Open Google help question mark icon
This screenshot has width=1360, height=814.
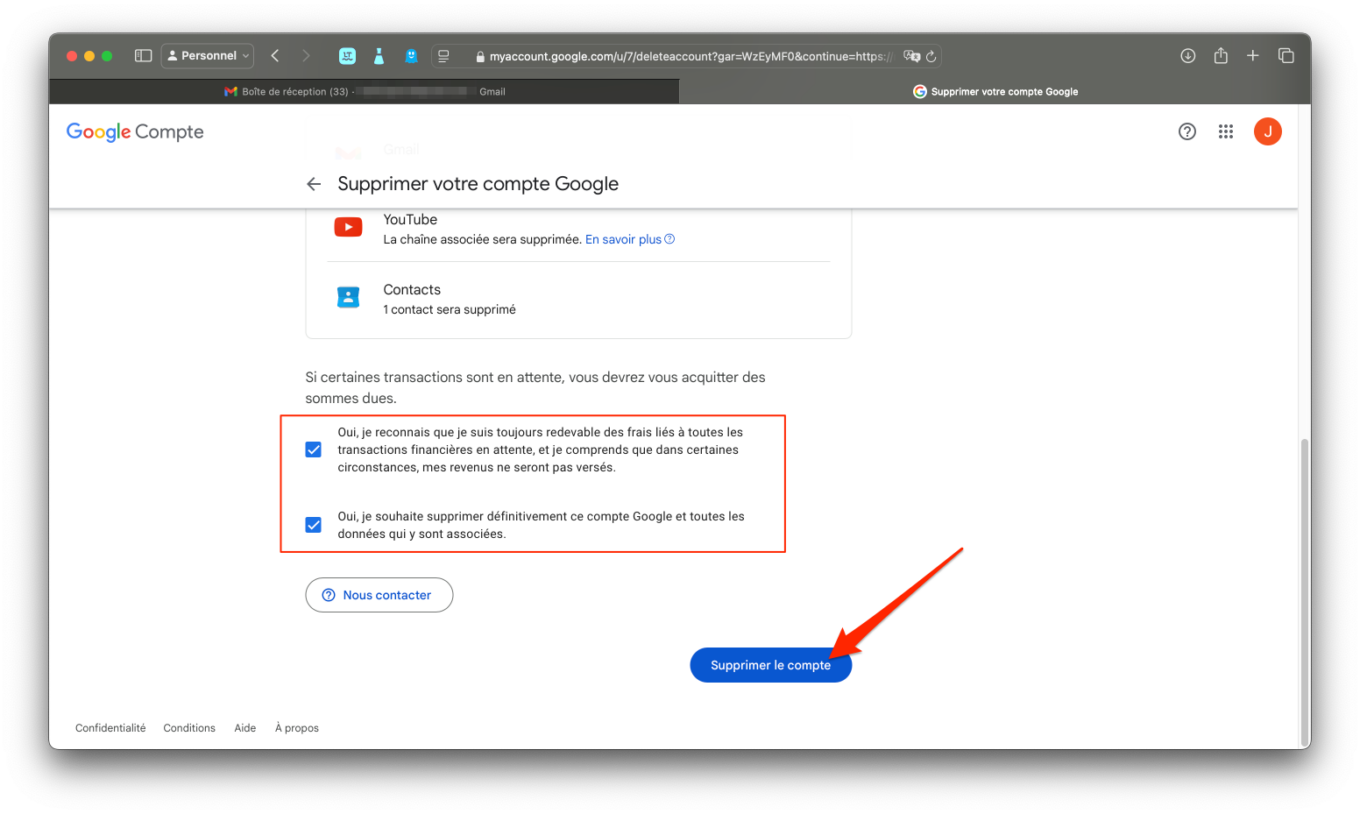click(x=1187, y=132)
